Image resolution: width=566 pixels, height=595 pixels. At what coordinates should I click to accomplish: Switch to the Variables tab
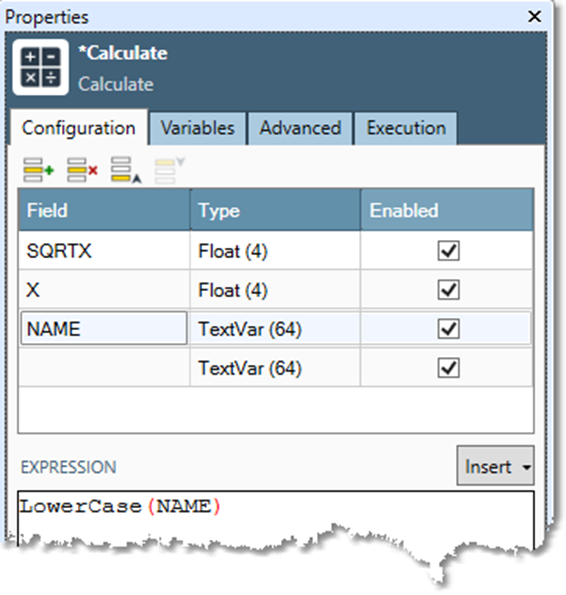tap(198, 128)
